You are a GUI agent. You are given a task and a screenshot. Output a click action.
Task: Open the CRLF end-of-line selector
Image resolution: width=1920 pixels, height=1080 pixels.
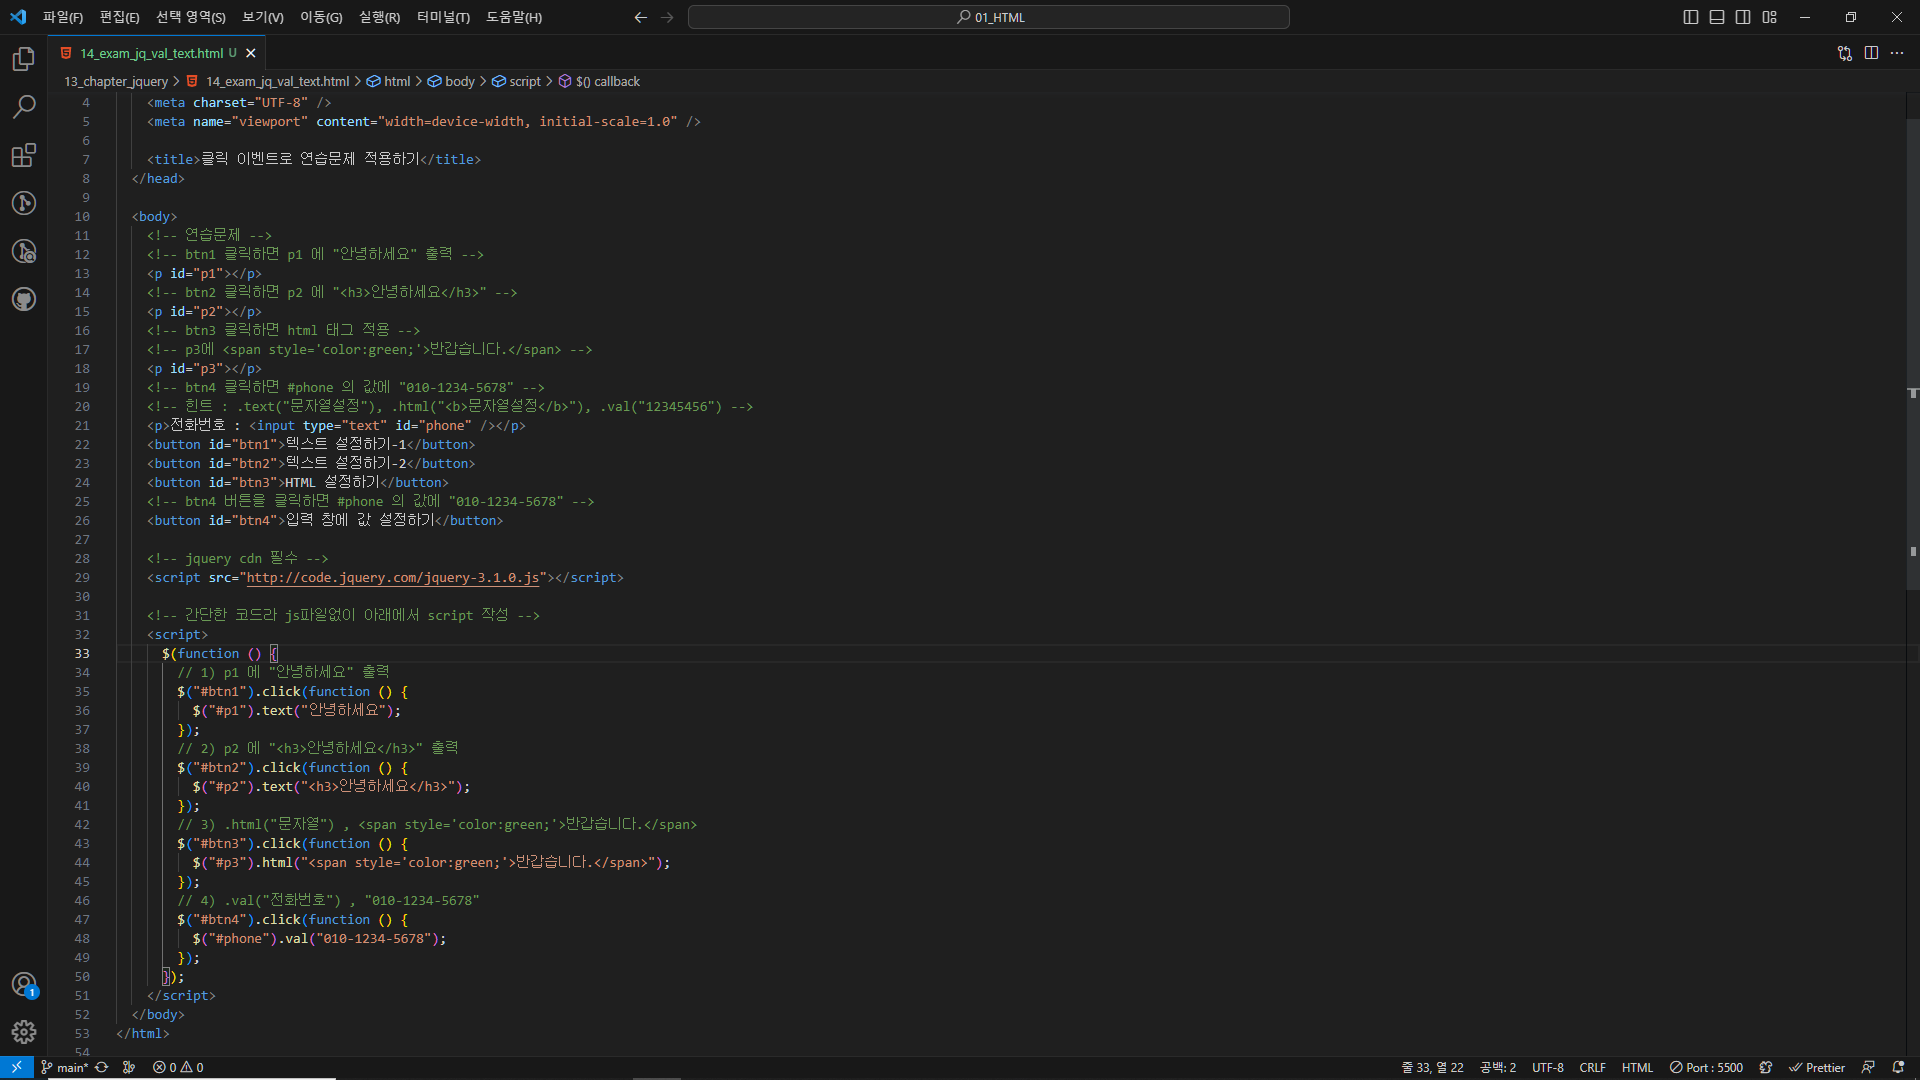[1592, 1068]
